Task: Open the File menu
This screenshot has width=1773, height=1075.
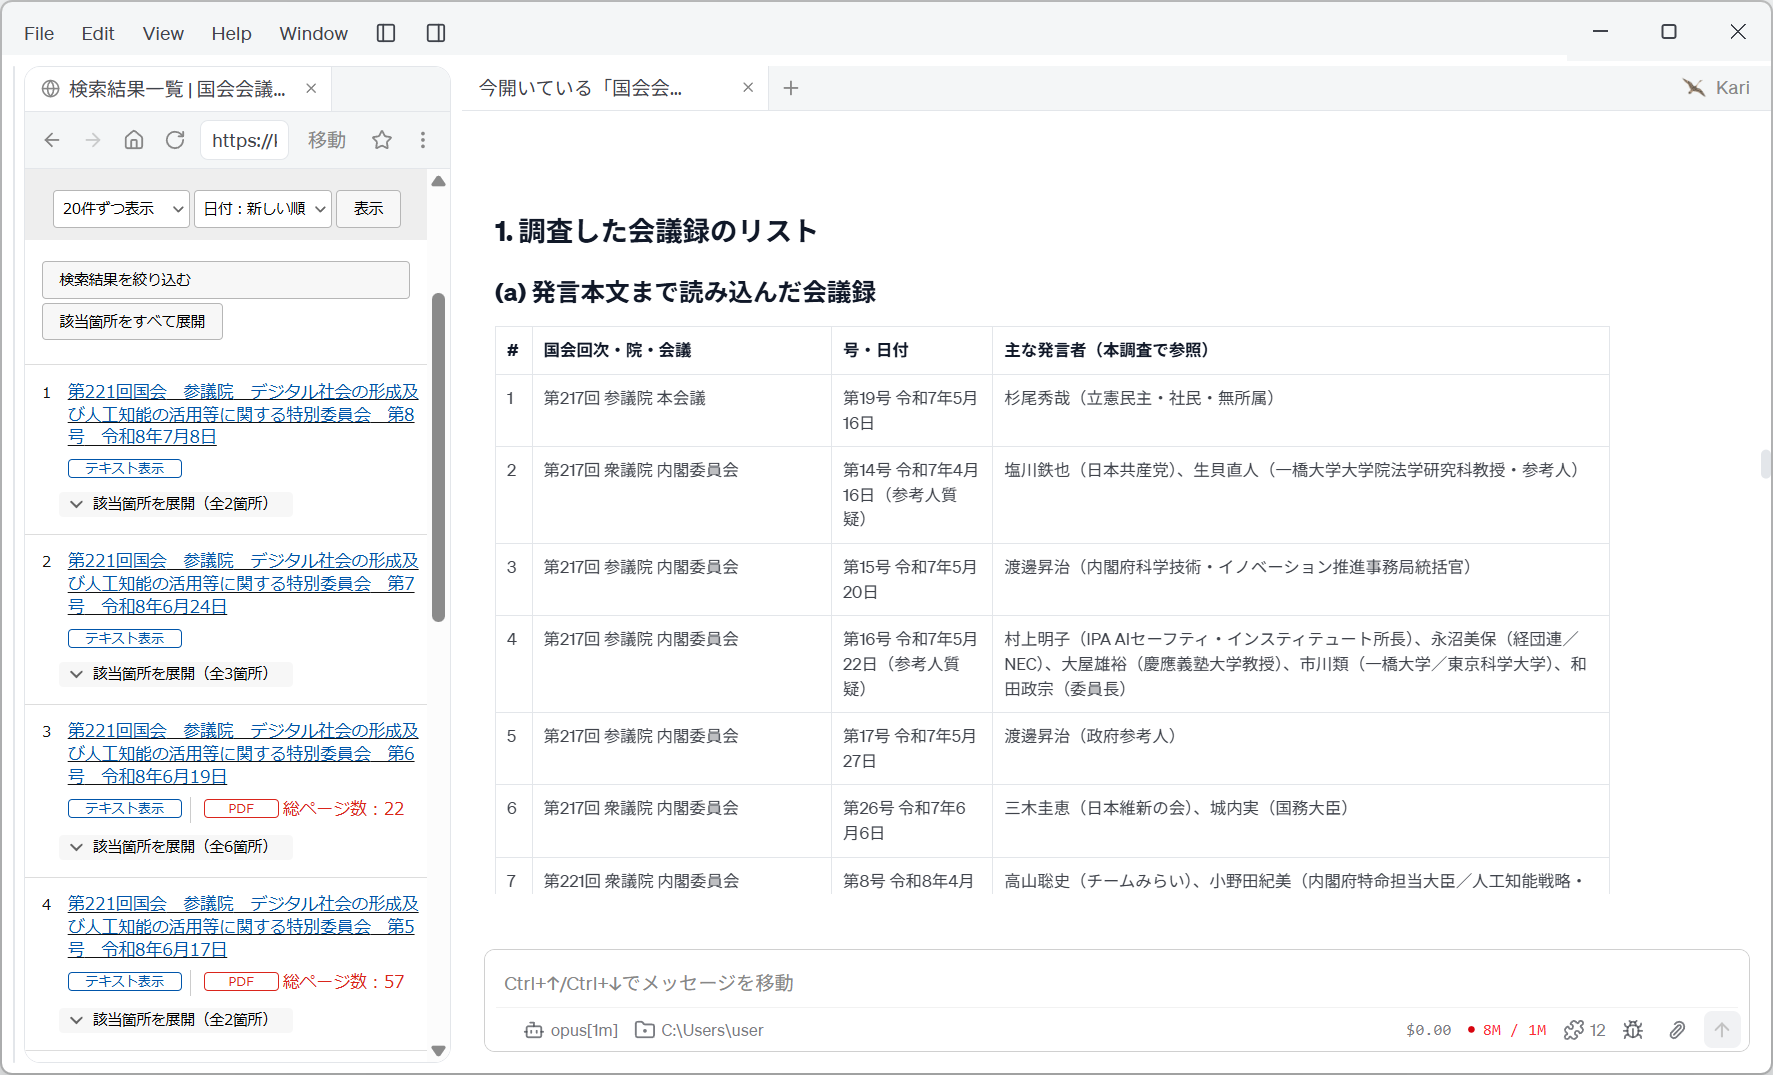Action: (x=39, y=34)
